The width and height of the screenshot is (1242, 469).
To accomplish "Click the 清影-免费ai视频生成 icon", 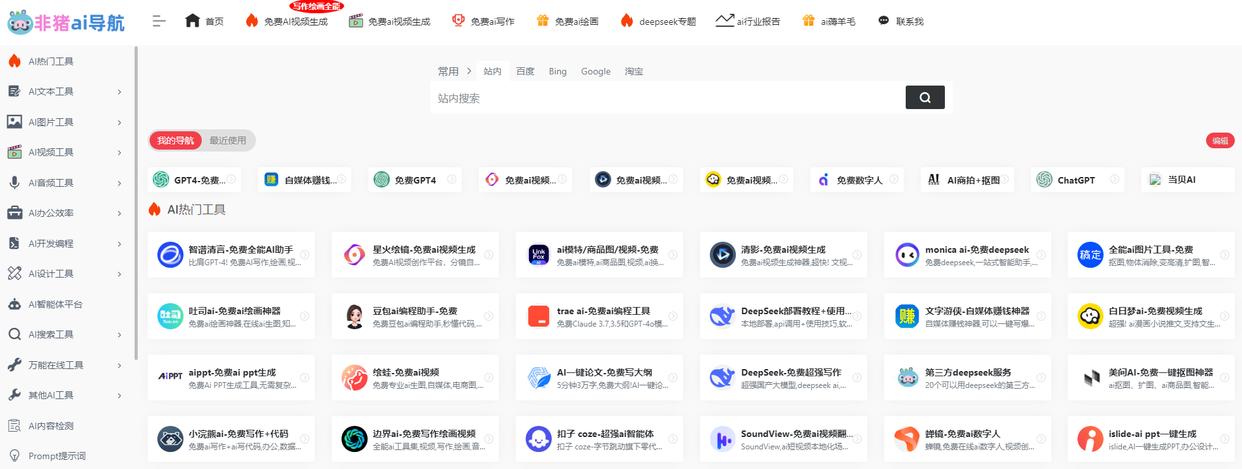I will coord(723,255).
